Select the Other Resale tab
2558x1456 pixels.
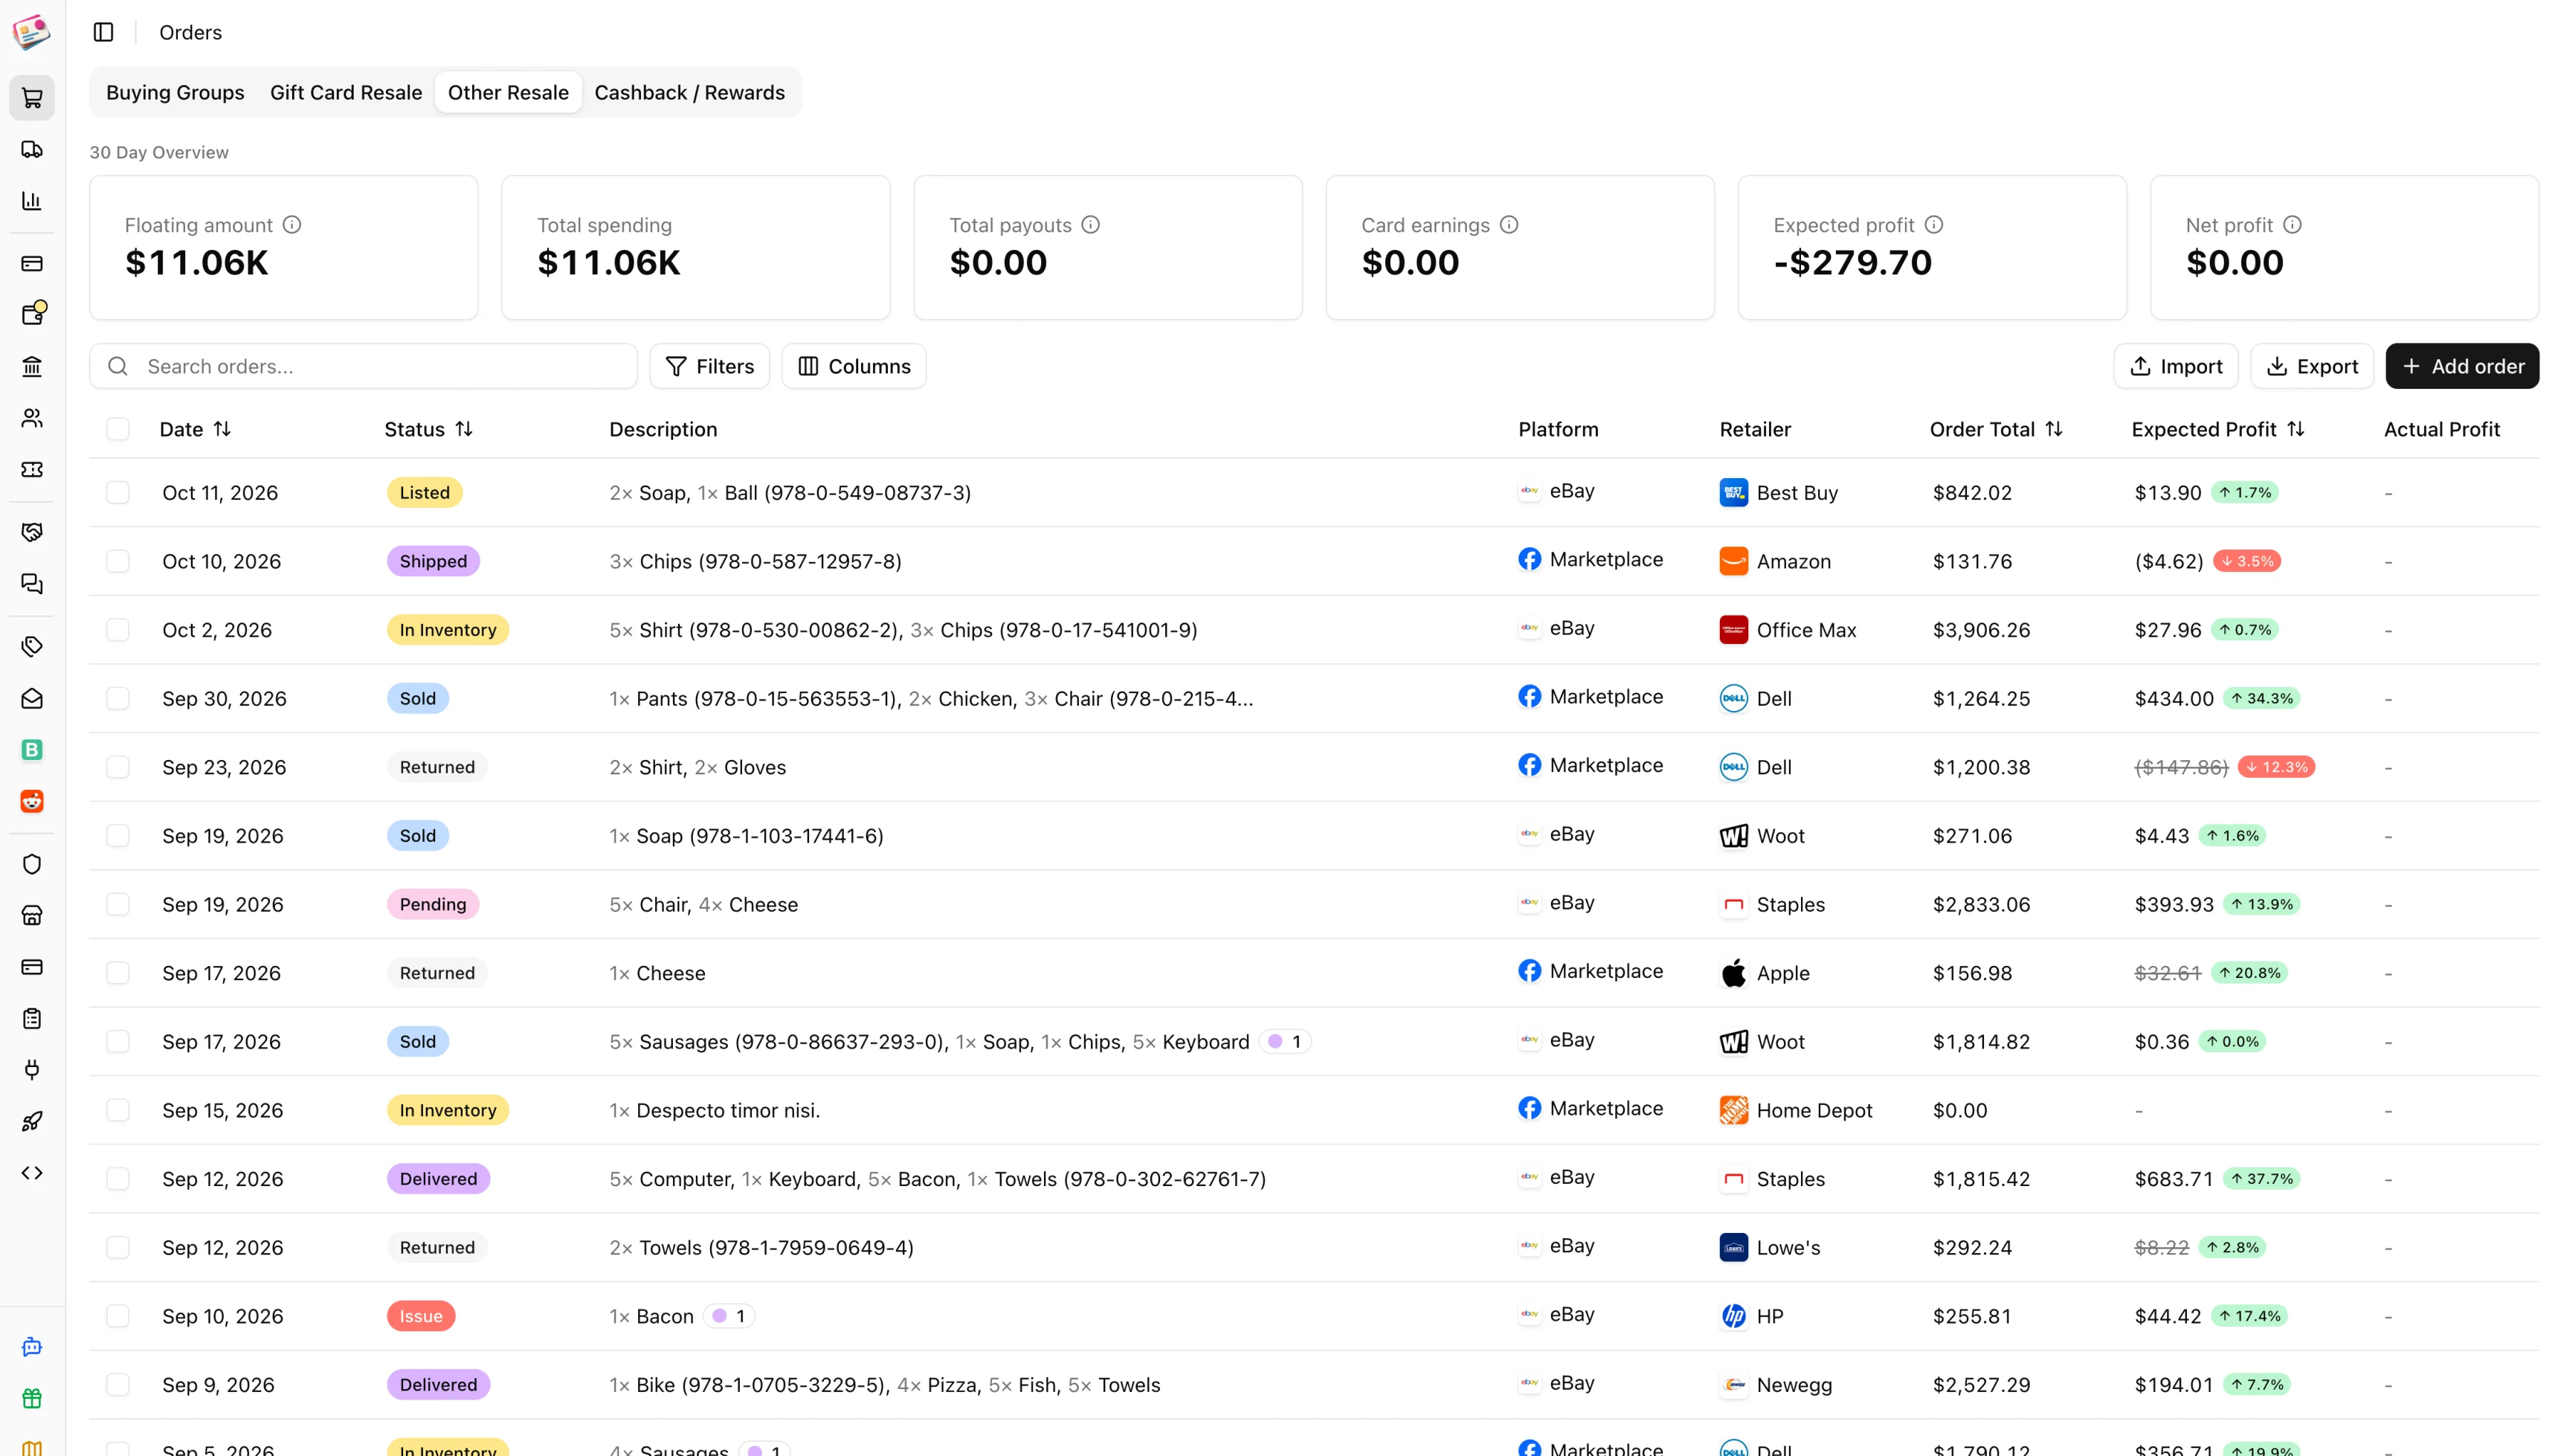point(508,92)
